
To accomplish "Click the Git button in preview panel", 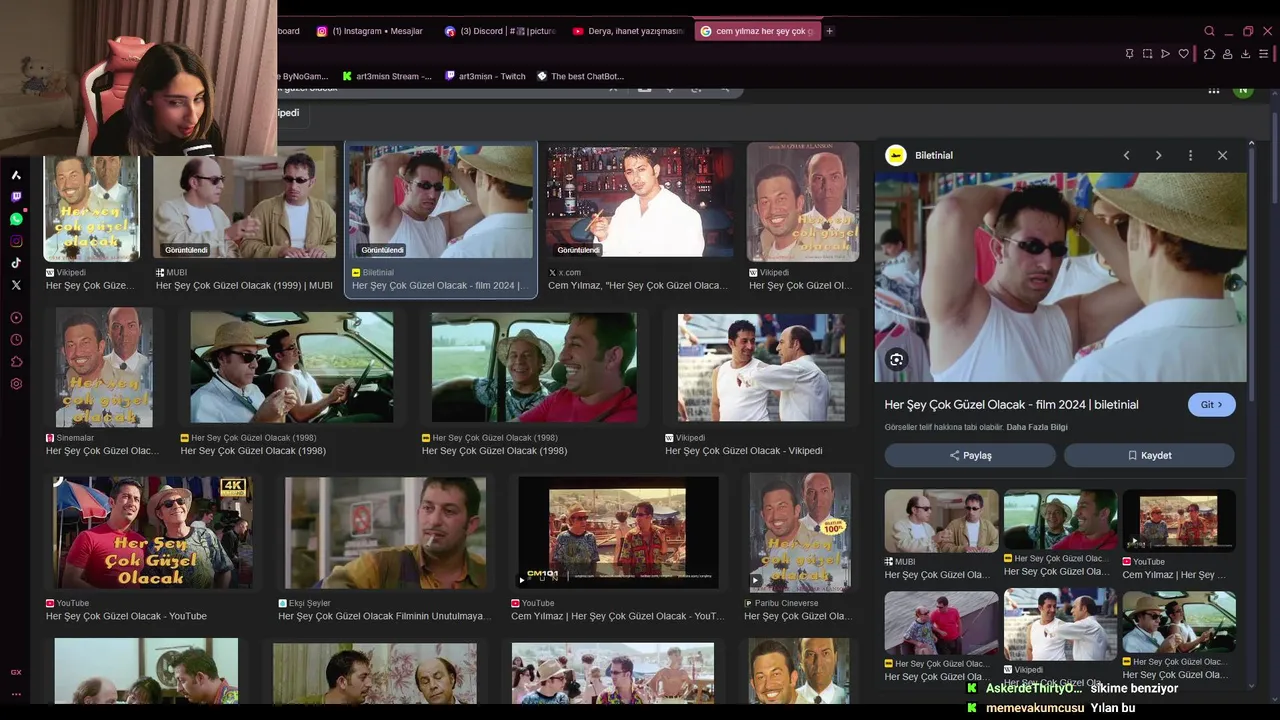I will click(1211, 404).
